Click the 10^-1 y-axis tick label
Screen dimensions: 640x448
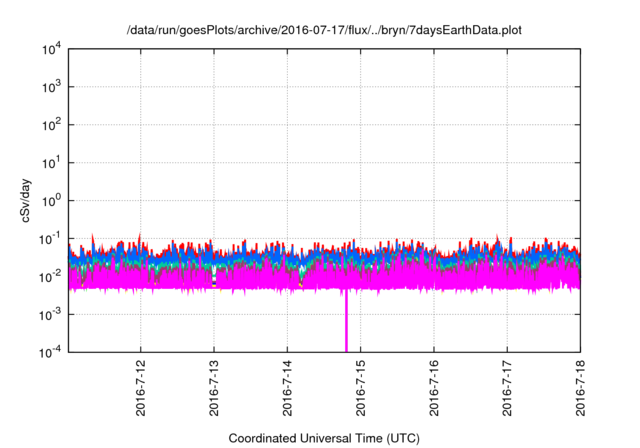(50, 239)
